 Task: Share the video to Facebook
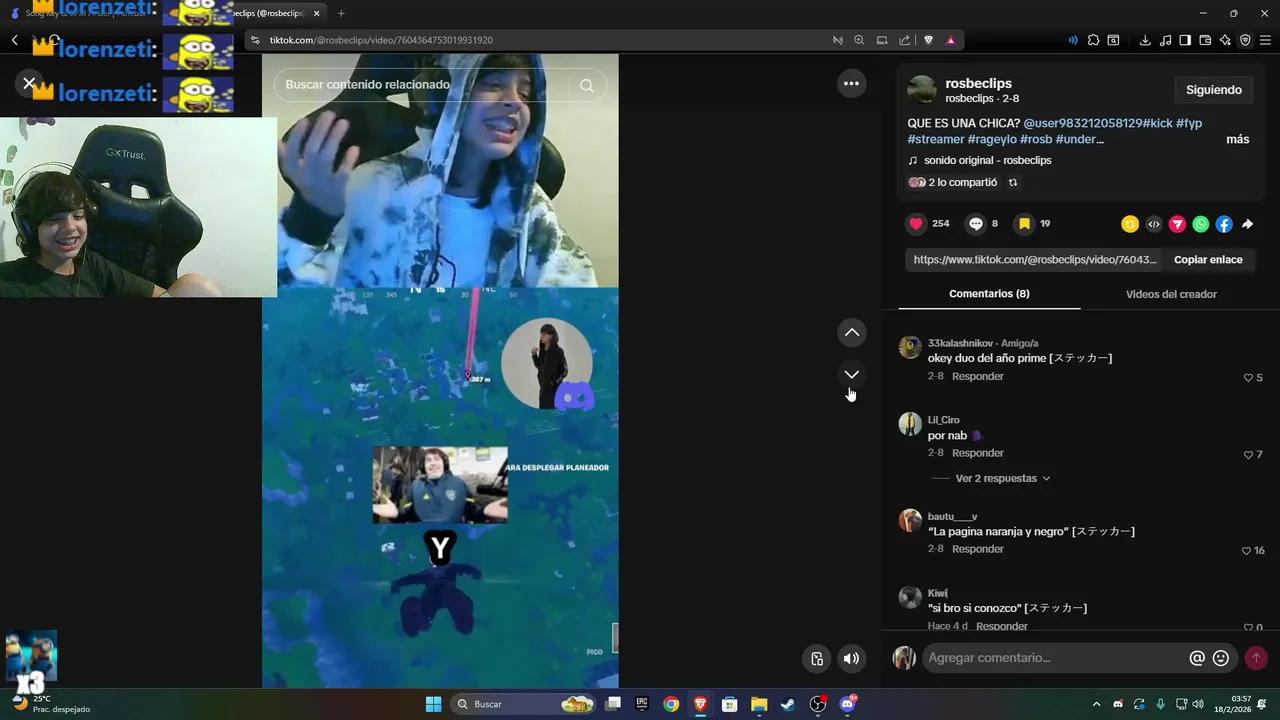coord(1224,224)
